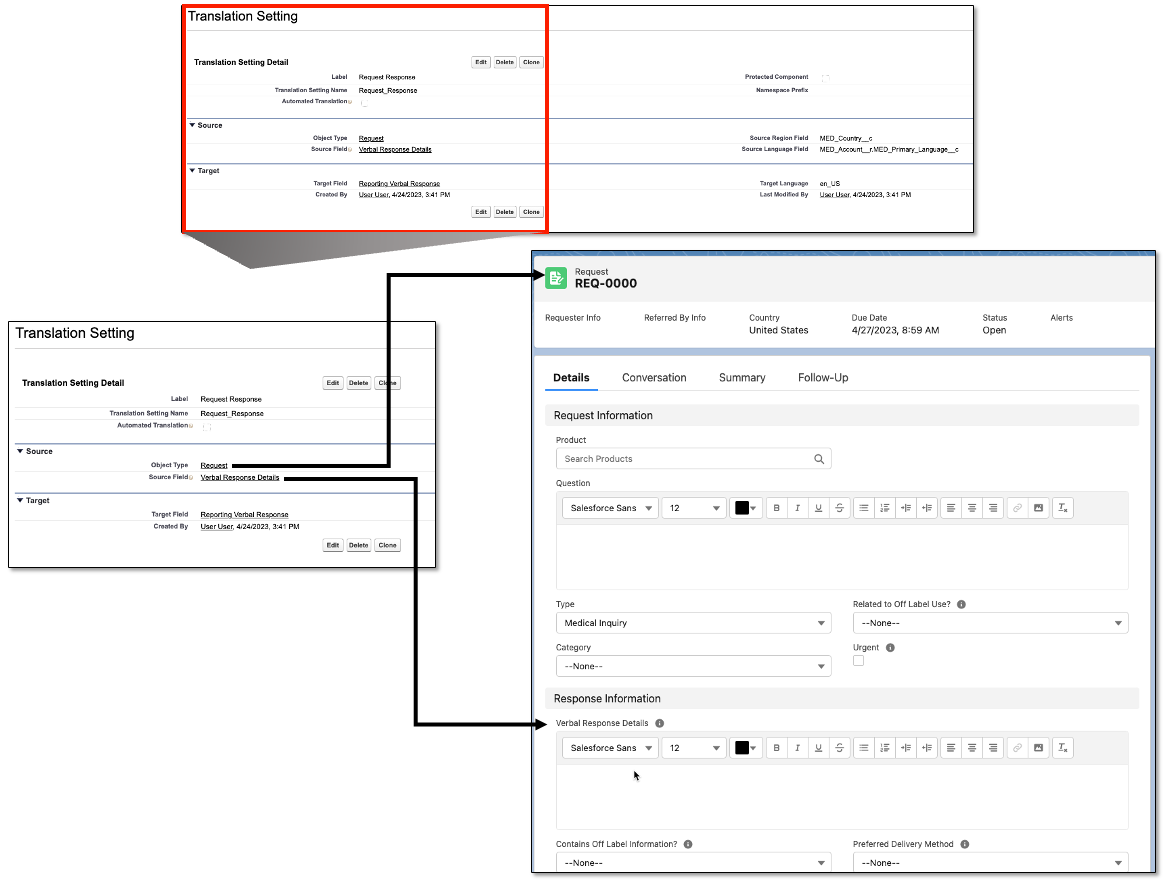Insert image in Verbal Response Details editor
Screen dimensions: 1165x881
click(1038, 748)
